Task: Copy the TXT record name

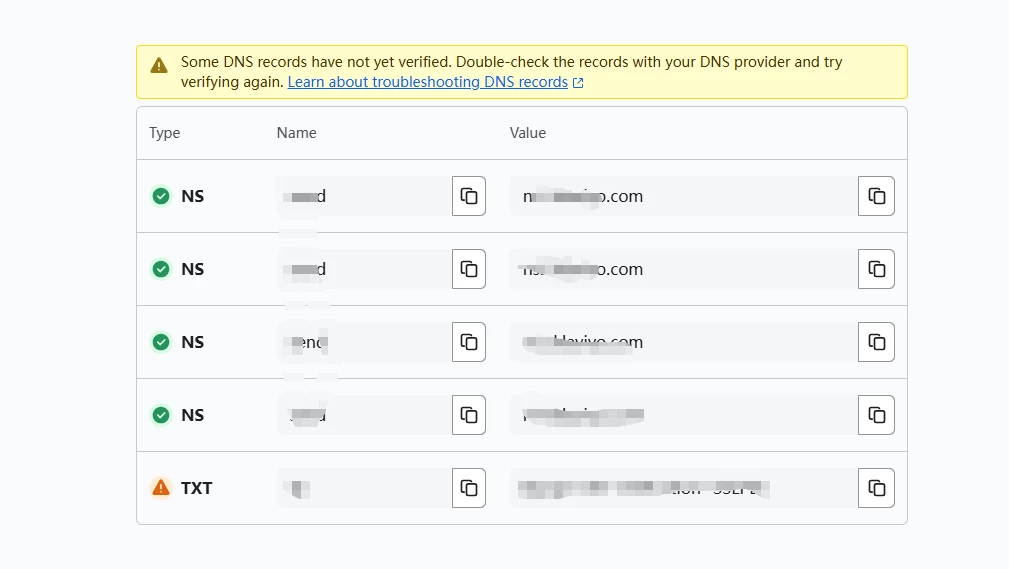Action: (x=468, y=488)
